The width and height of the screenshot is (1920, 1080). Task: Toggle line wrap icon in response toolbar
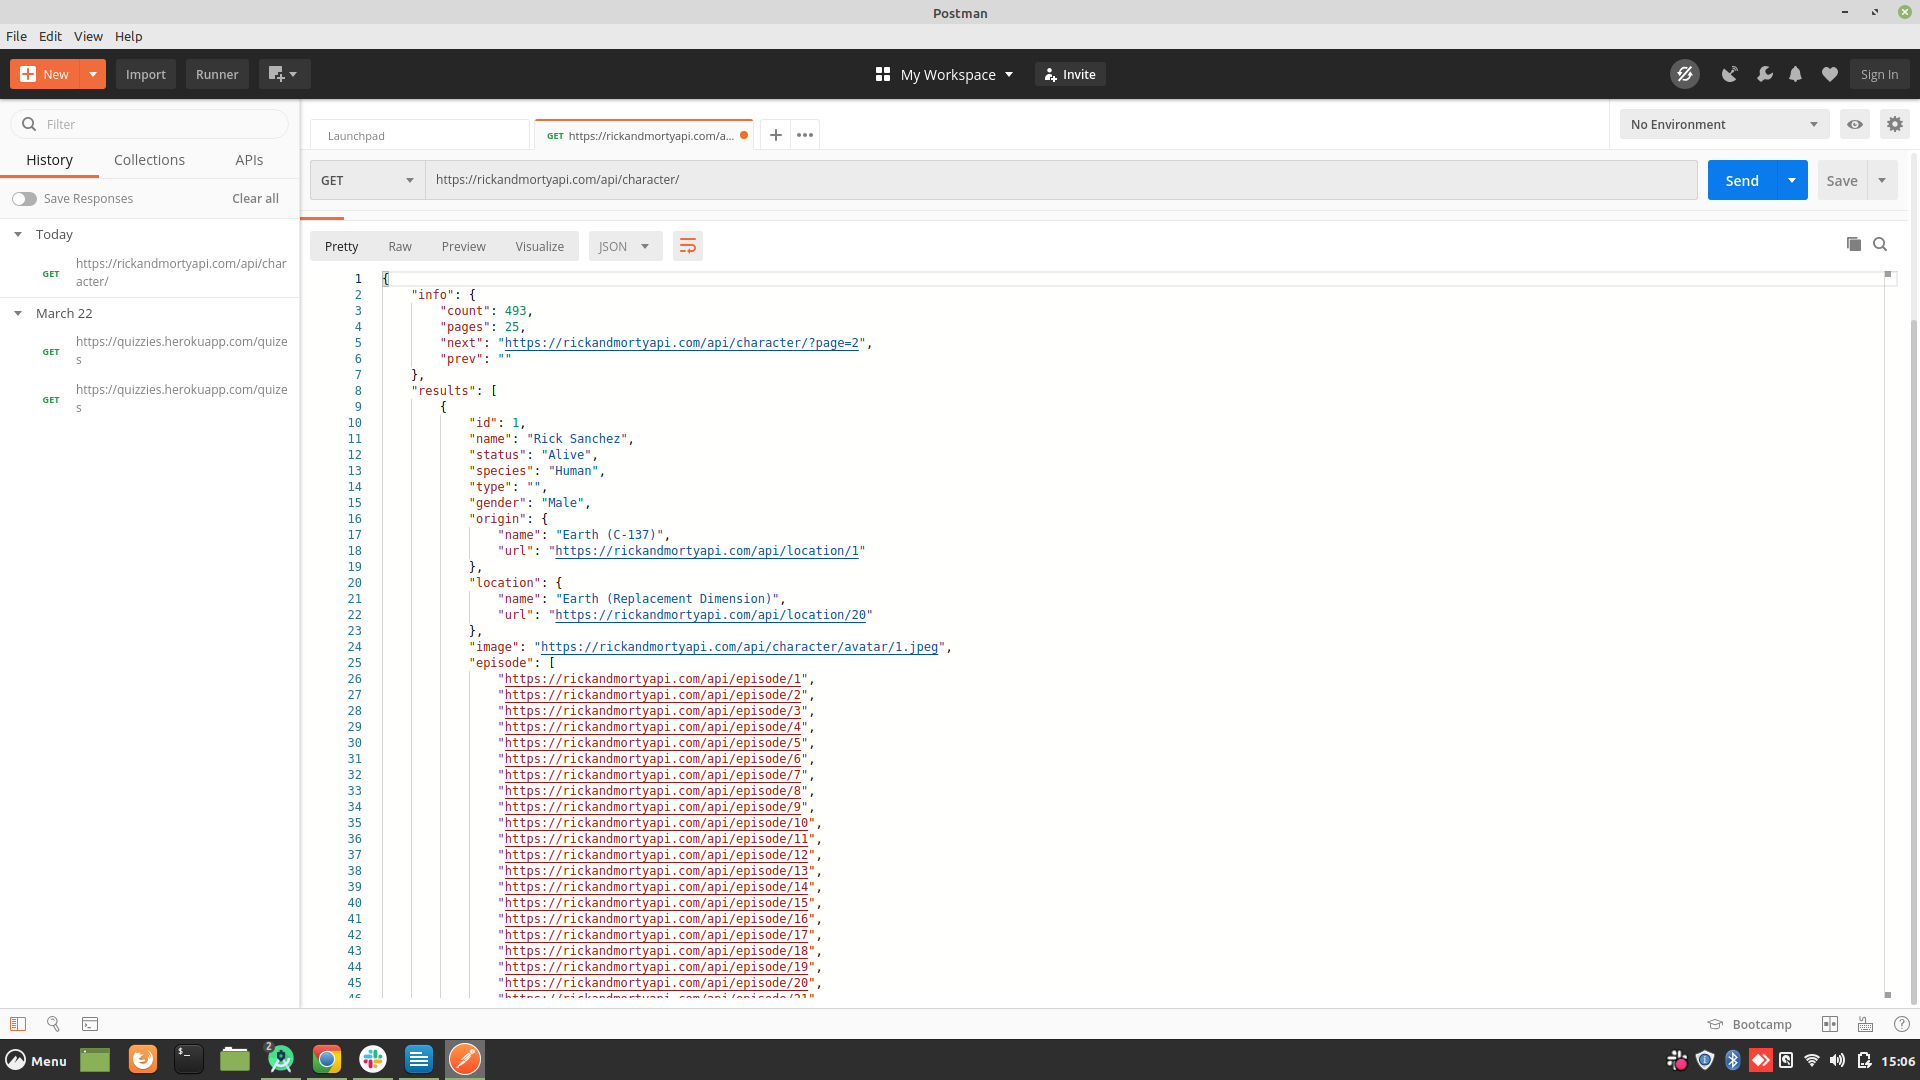688,246
